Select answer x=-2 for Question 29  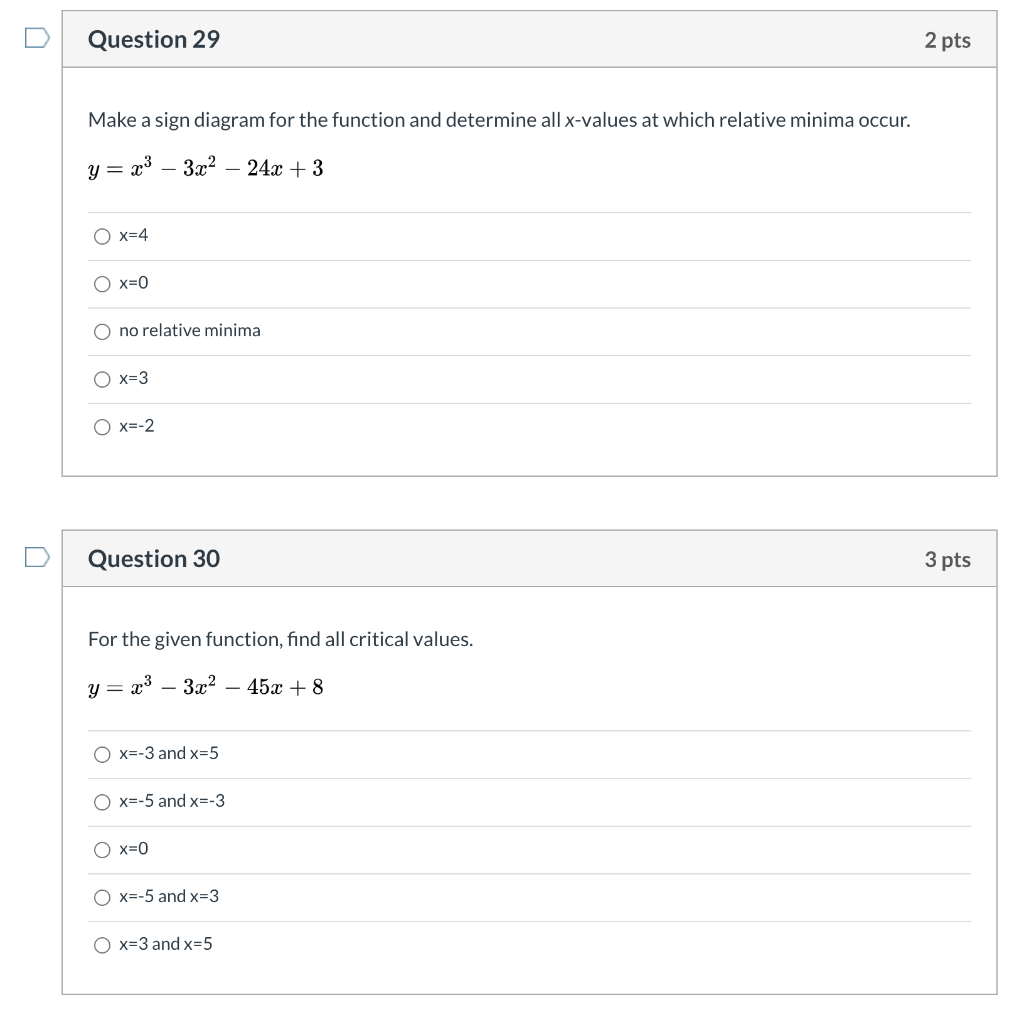pos(102,426)
